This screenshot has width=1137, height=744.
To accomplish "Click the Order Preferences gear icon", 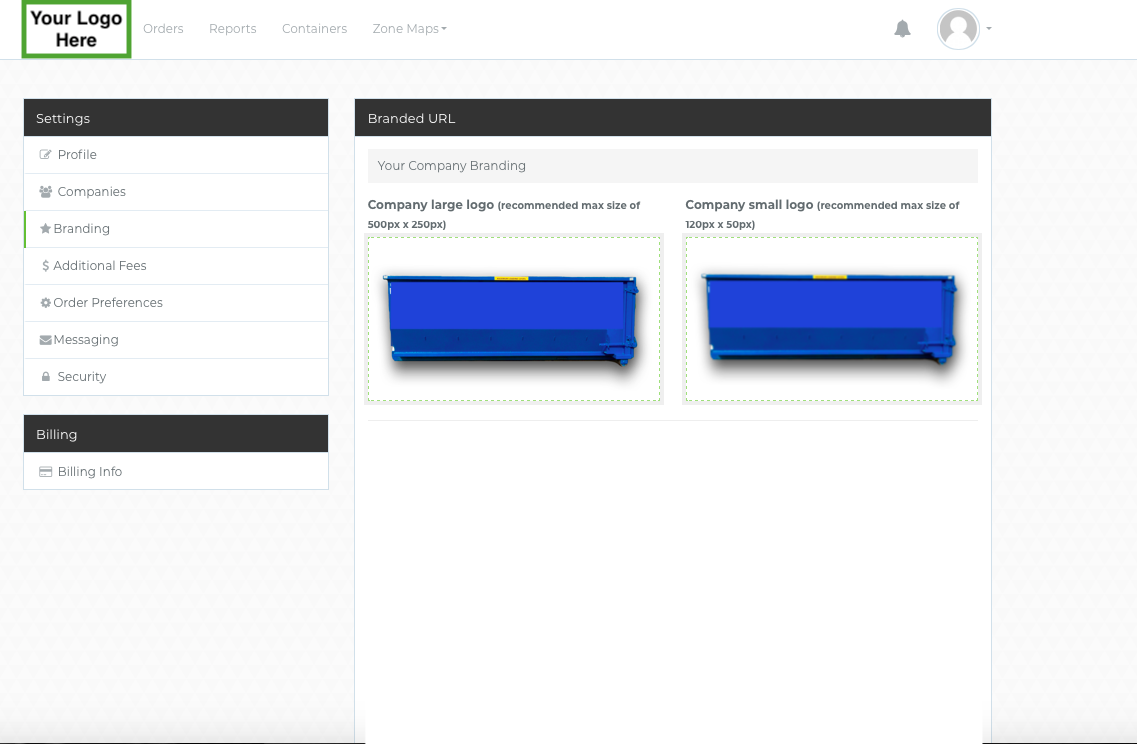I will pyautogui.click(x=46, y=302).
